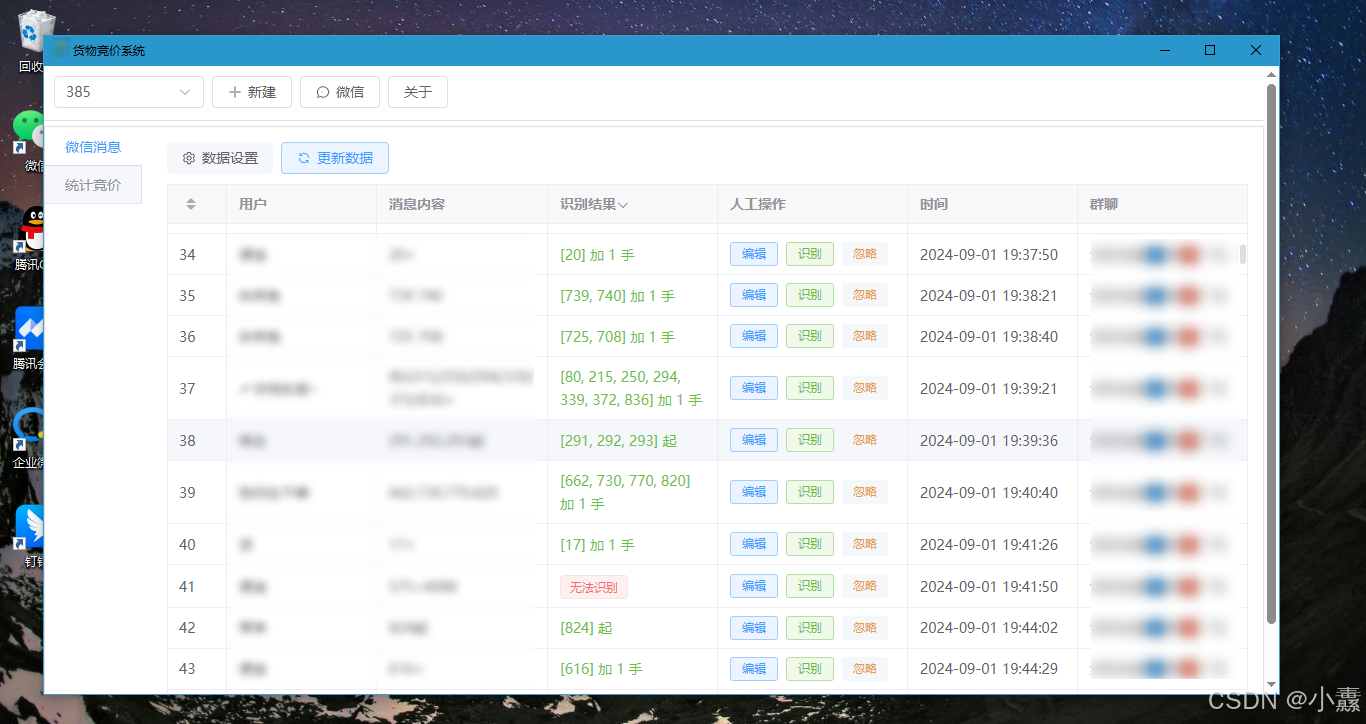
Task: Click 识别 in row 36
Action: tap(810, 336)
